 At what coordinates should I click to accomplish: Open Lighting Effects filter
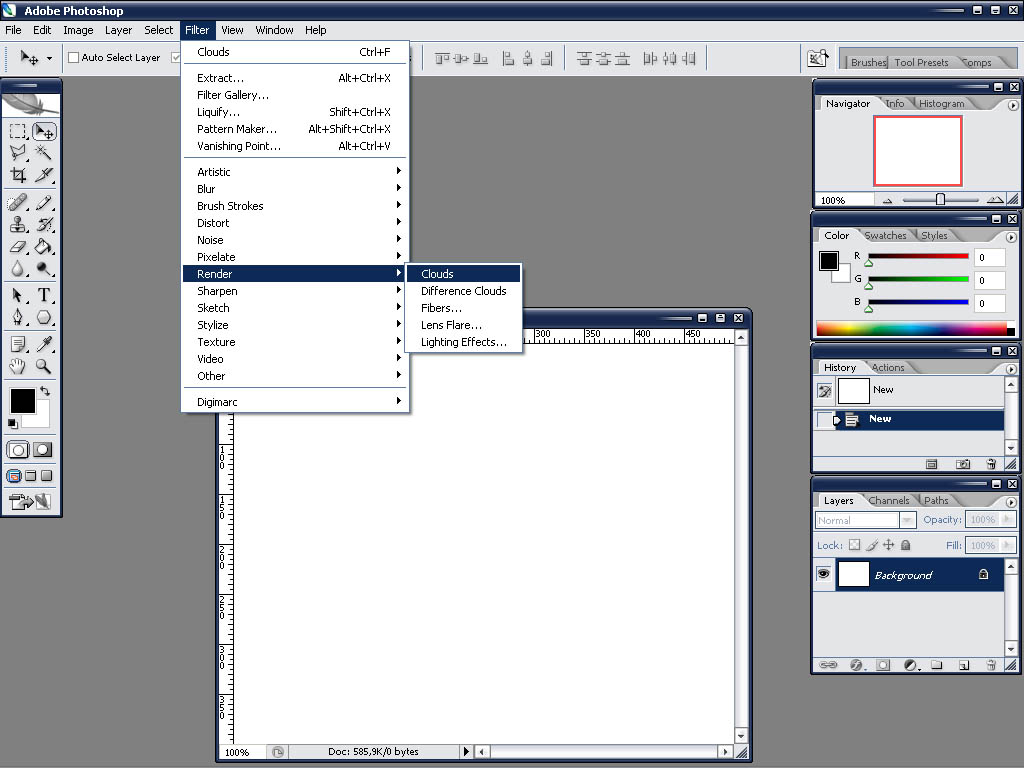pos(463,342)
